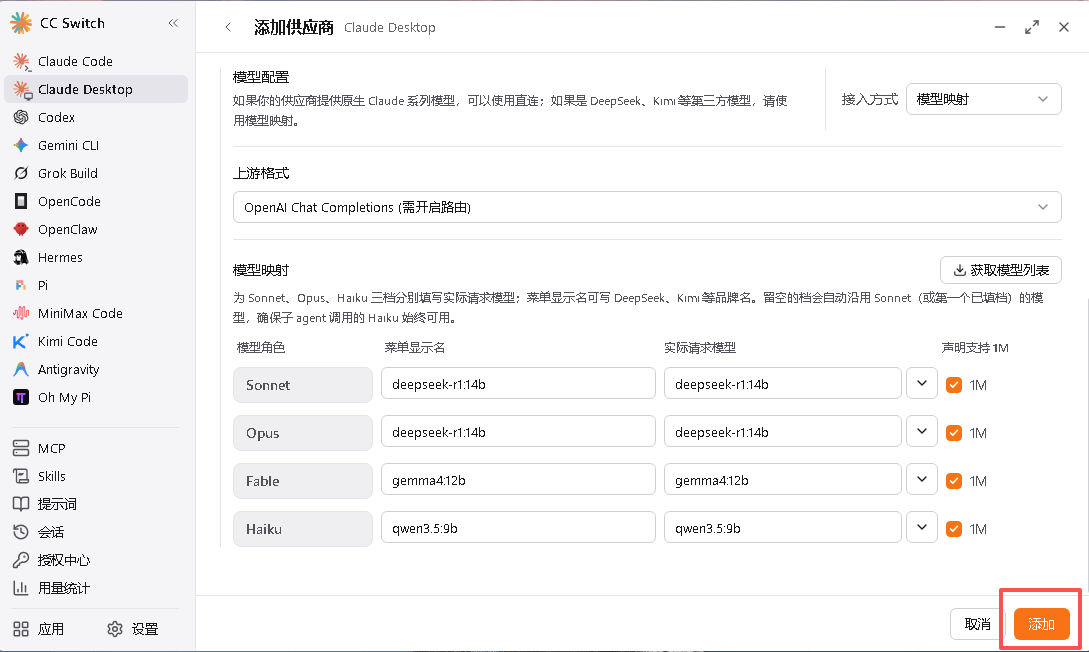1089x652 pixels.
Task: Select the Claude Code icon in sidebar
Action: click(x=22, y=62)
